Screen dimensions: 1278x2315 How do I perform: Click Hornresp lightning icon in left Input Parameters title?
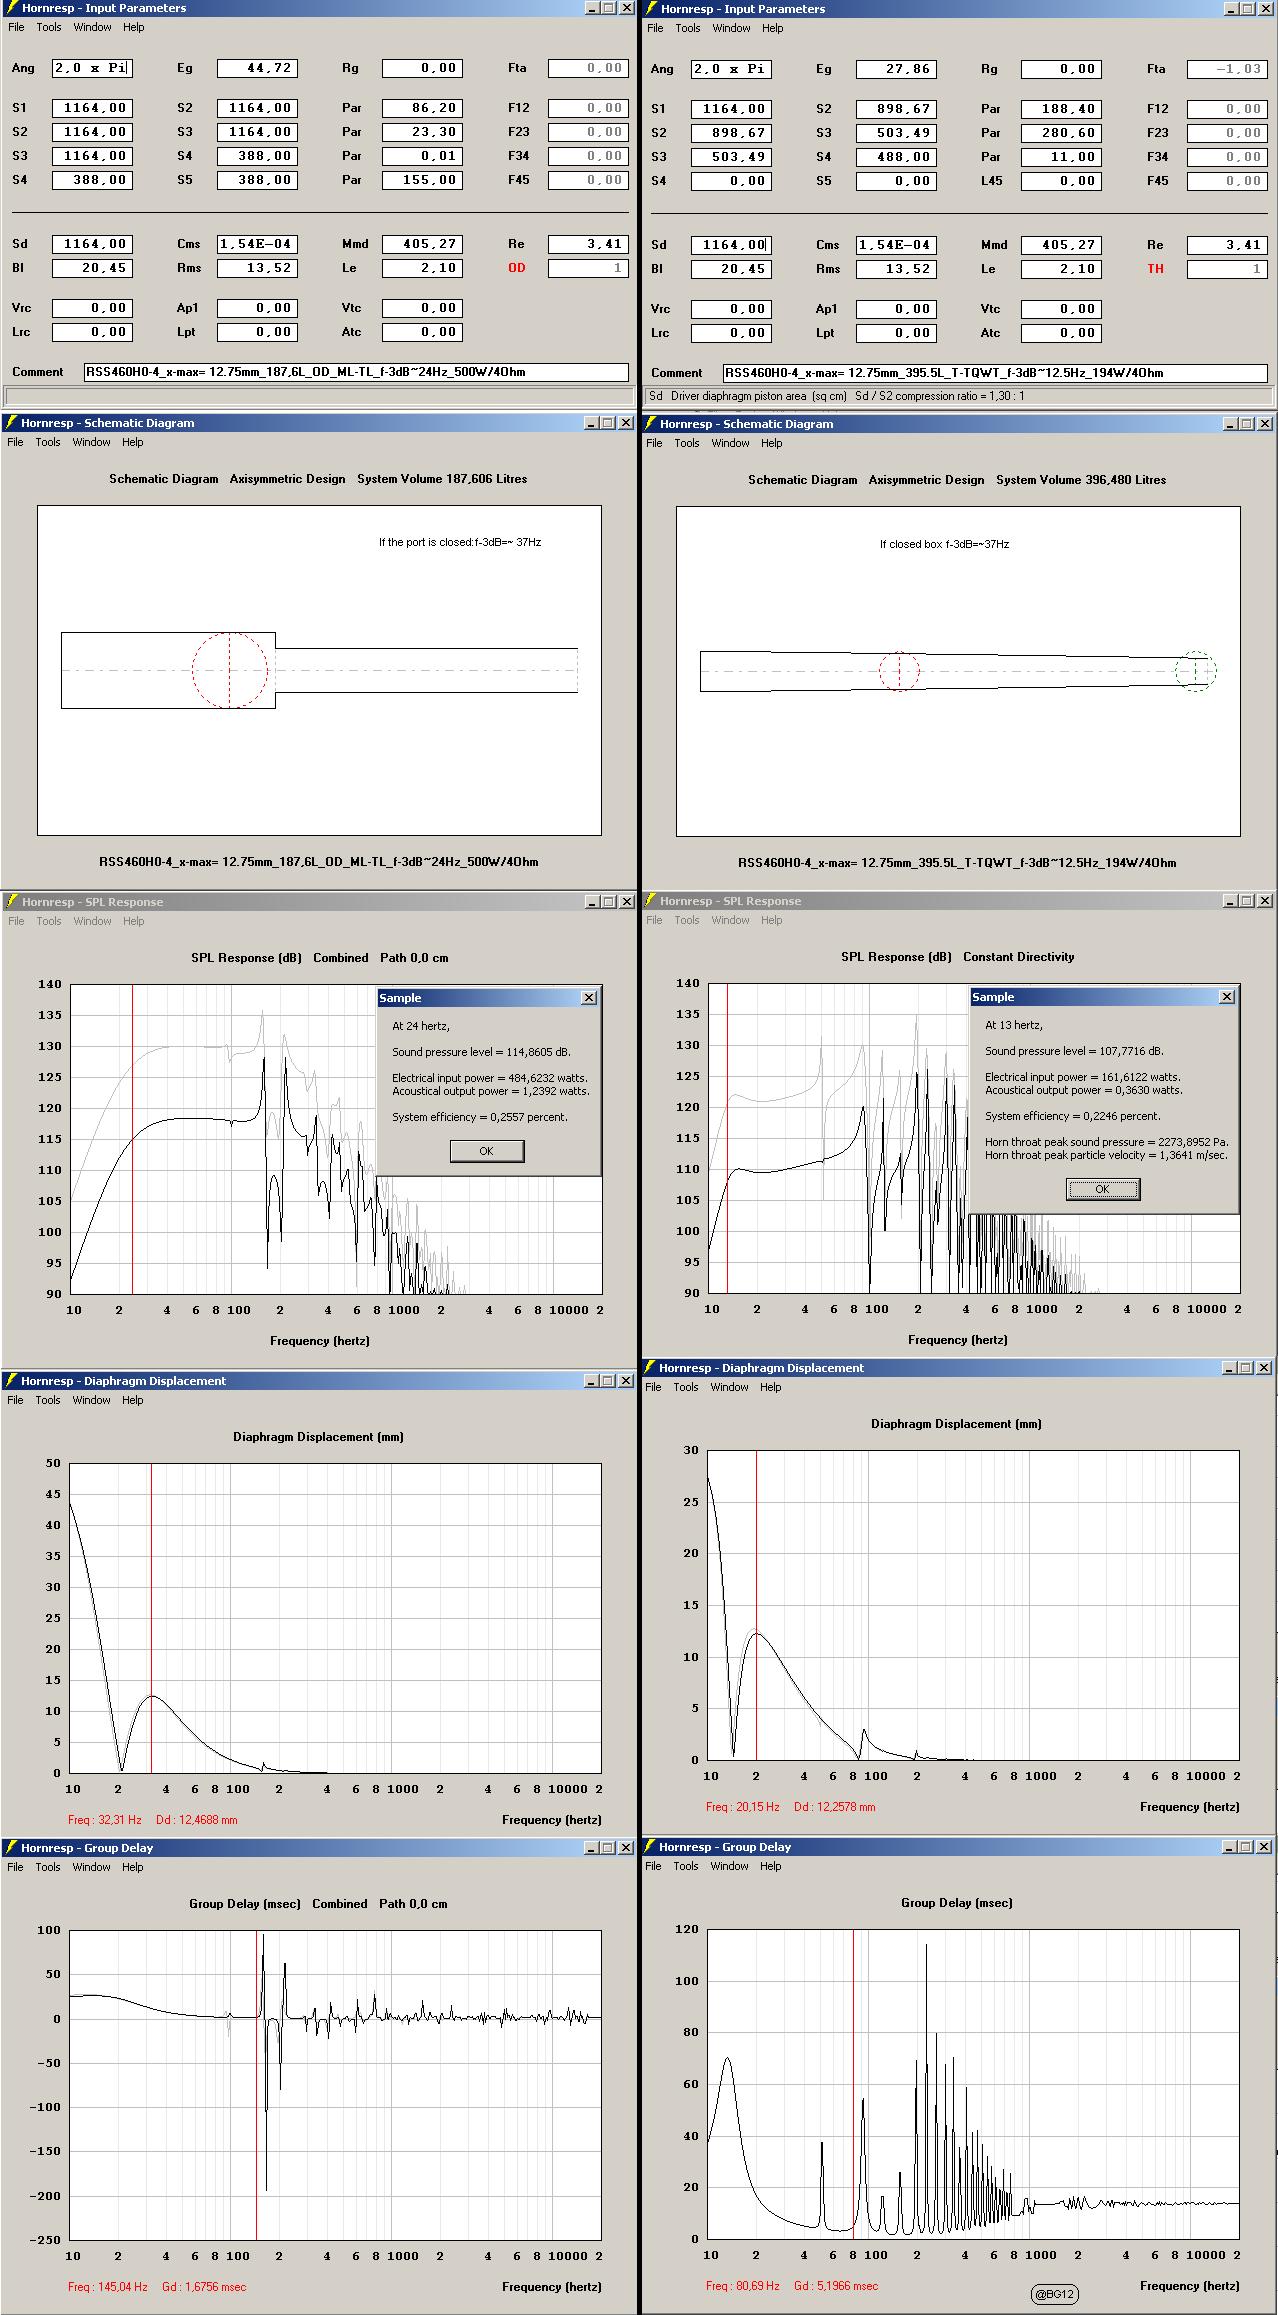[x=11, y=8]
